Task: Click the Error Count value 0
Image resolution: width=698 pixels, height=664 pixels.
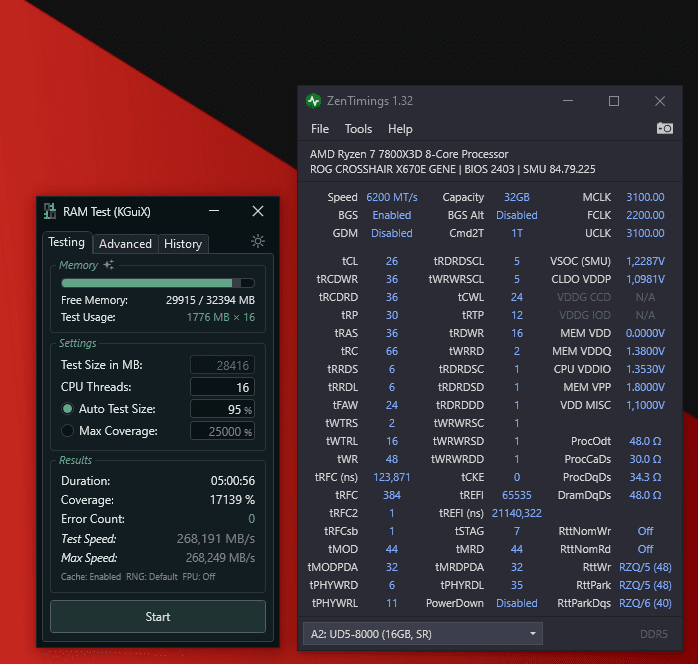Action: [x=252, y=519]
